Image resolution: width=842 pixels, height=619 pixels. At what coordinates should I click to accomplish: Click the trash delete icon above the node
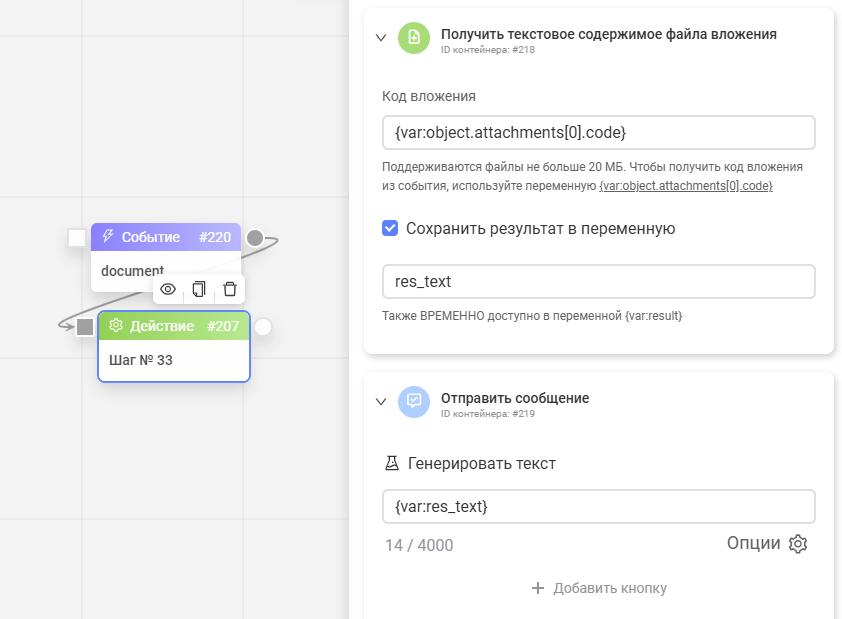pyautogui.click(x=230, y=289)
